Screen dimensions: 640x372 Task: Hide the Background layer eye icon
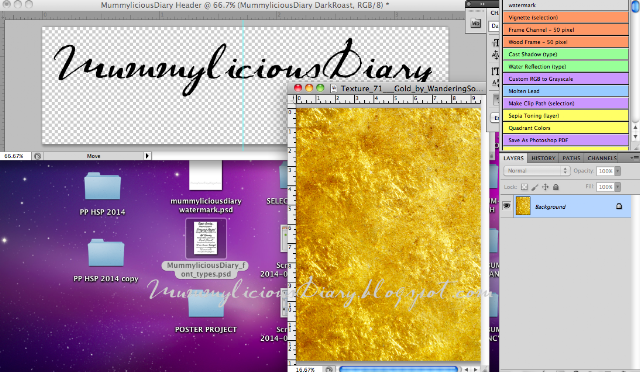(x=507, y=205)
